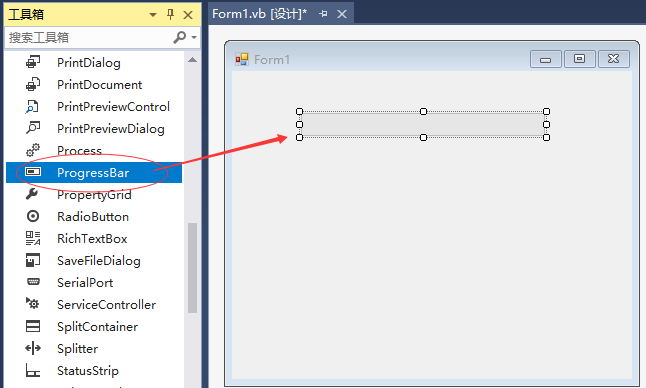The image size is (646, 388).
Task: Choose the PrintPreviewControl icon
Action: pos(32,106)
